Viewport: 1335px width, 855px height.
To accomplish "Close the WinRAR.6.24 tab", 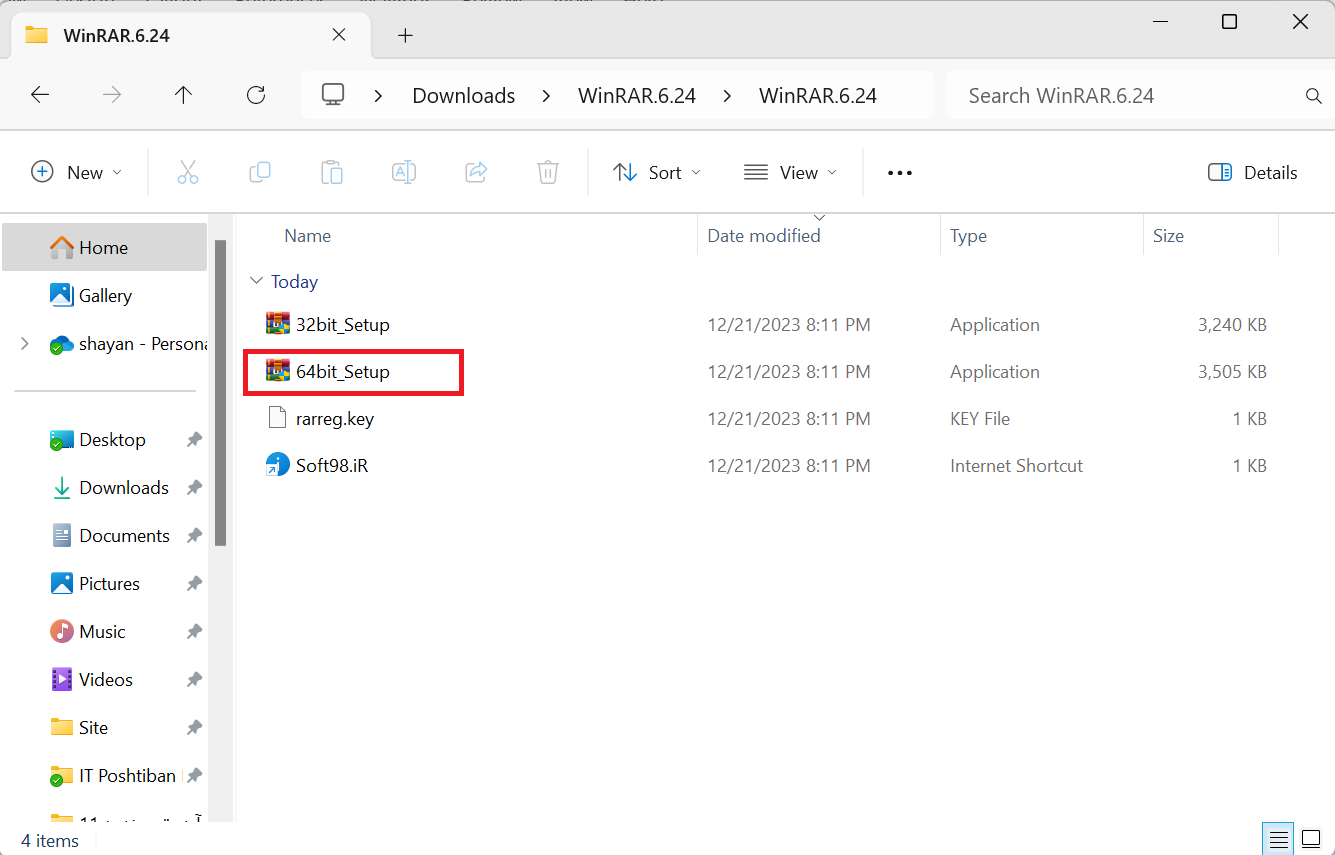I will tap(339, 35).
